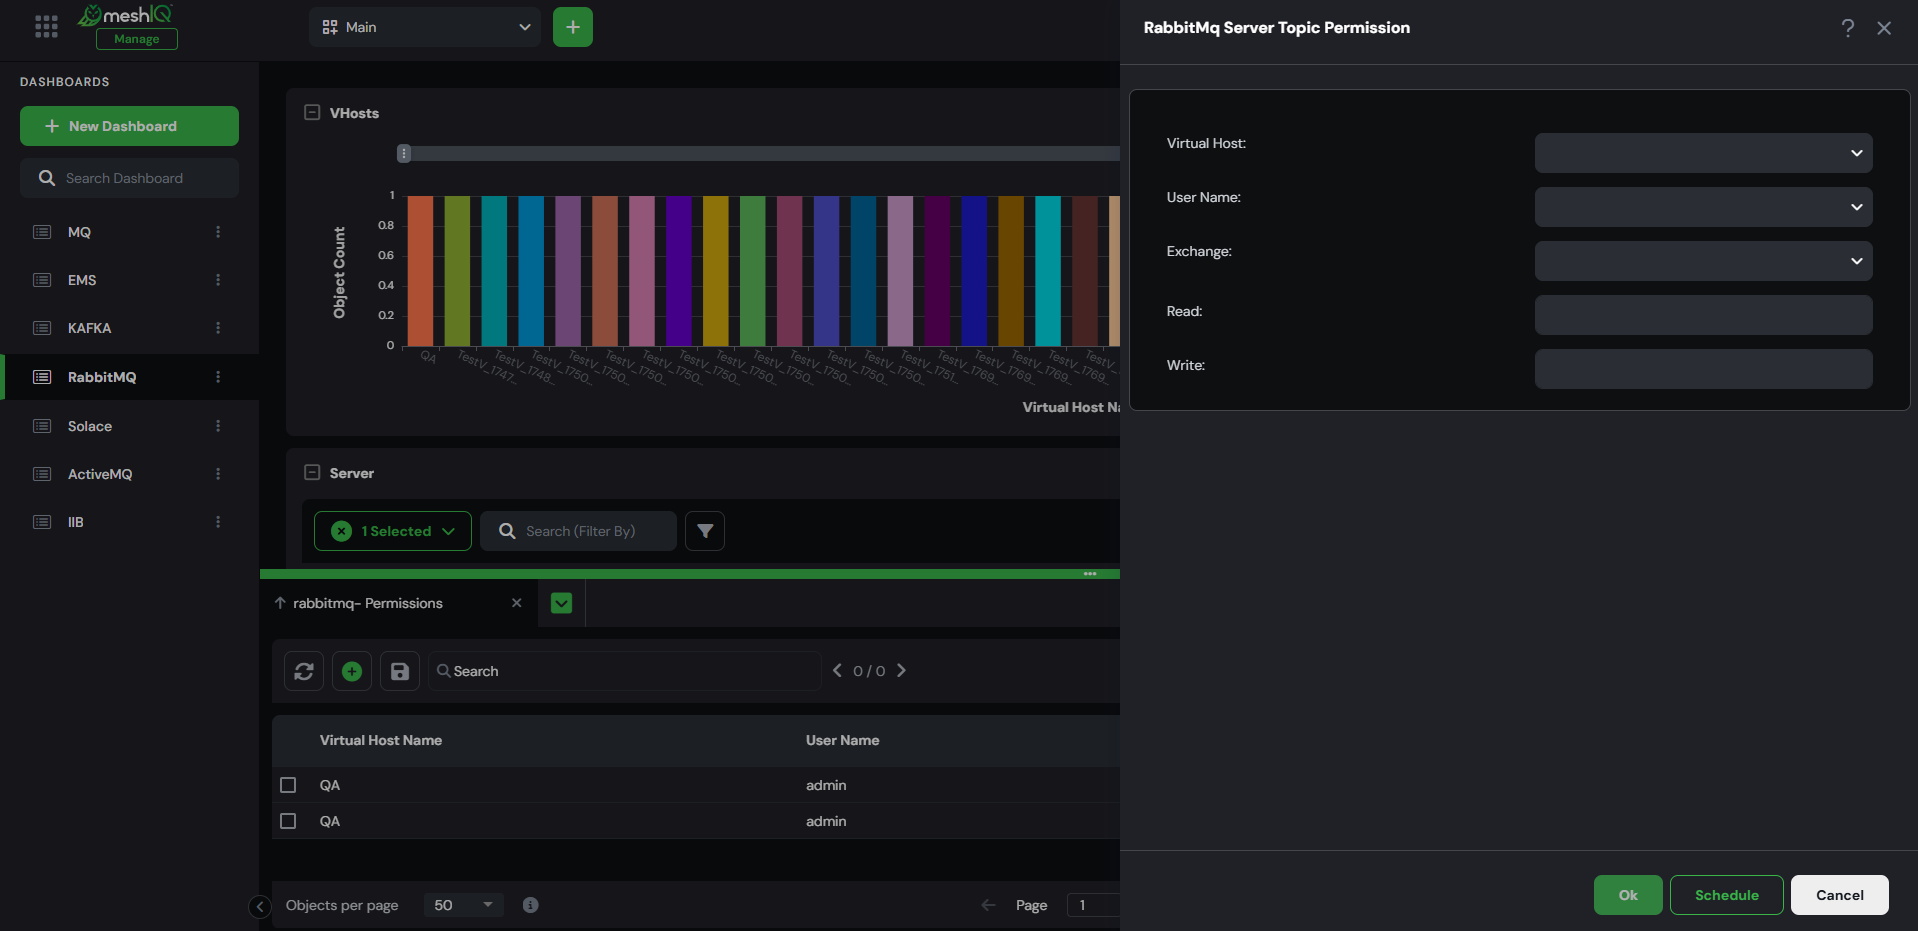Screen dimensions: 1918x931
Task: Open the Solace dashboard
Action: coord(90,426)
